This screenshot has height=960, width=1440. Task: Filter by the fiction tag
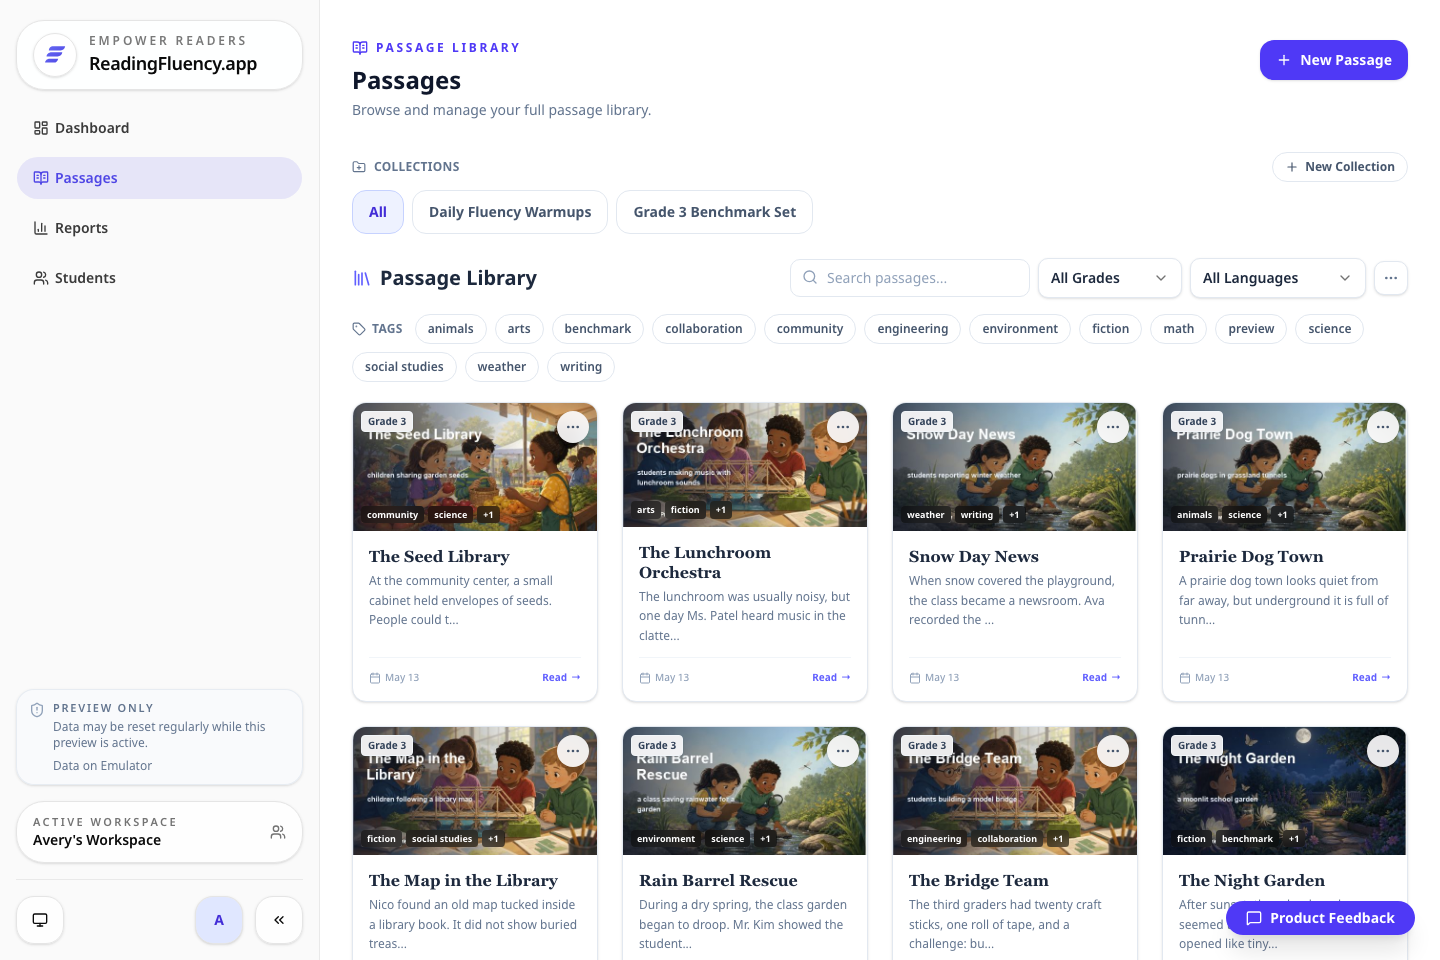pyautogui.click(x=1111, y=329)
